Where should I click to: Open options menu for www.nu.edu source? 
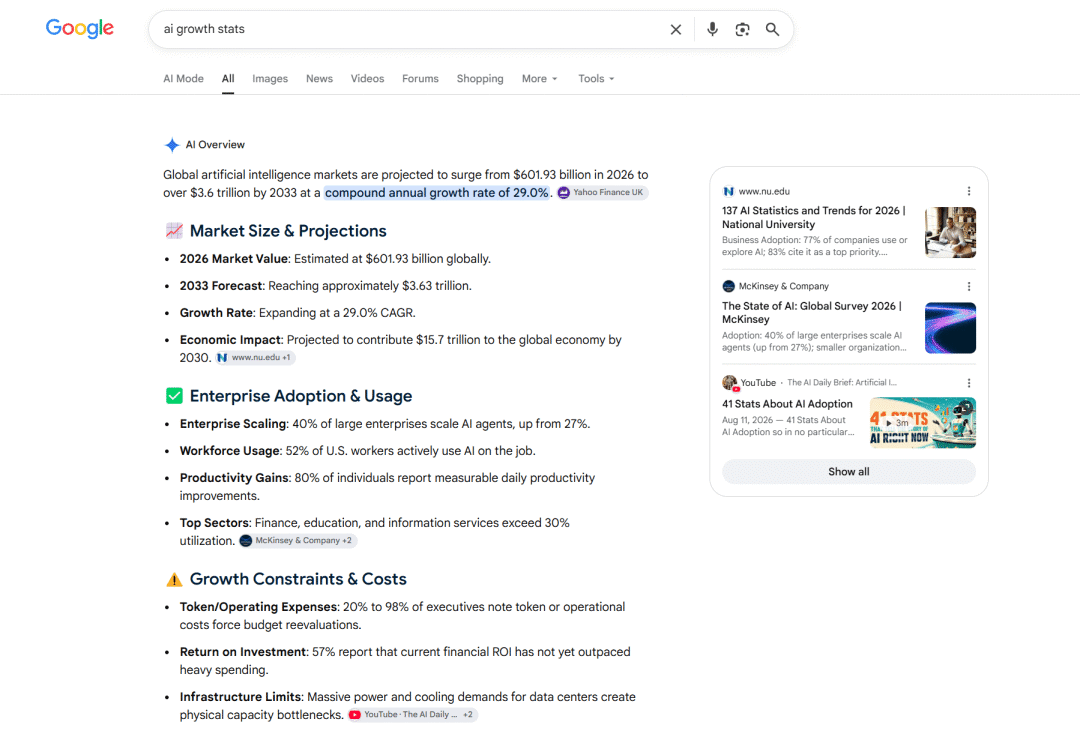[968, 191]
